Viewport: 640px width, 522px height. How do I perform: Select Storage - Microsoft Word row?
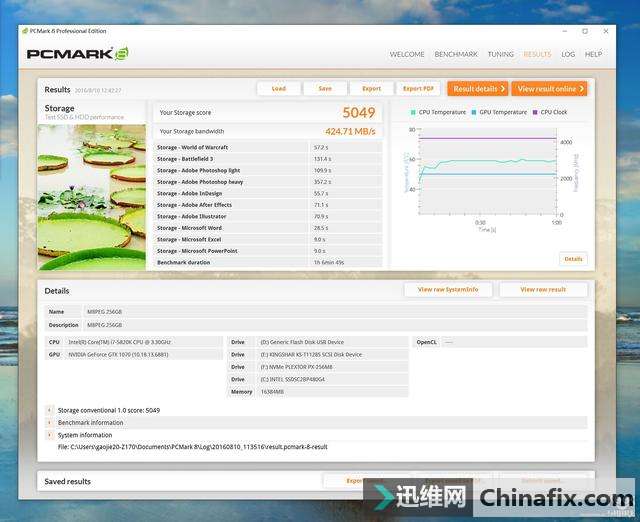pos(268,228)
